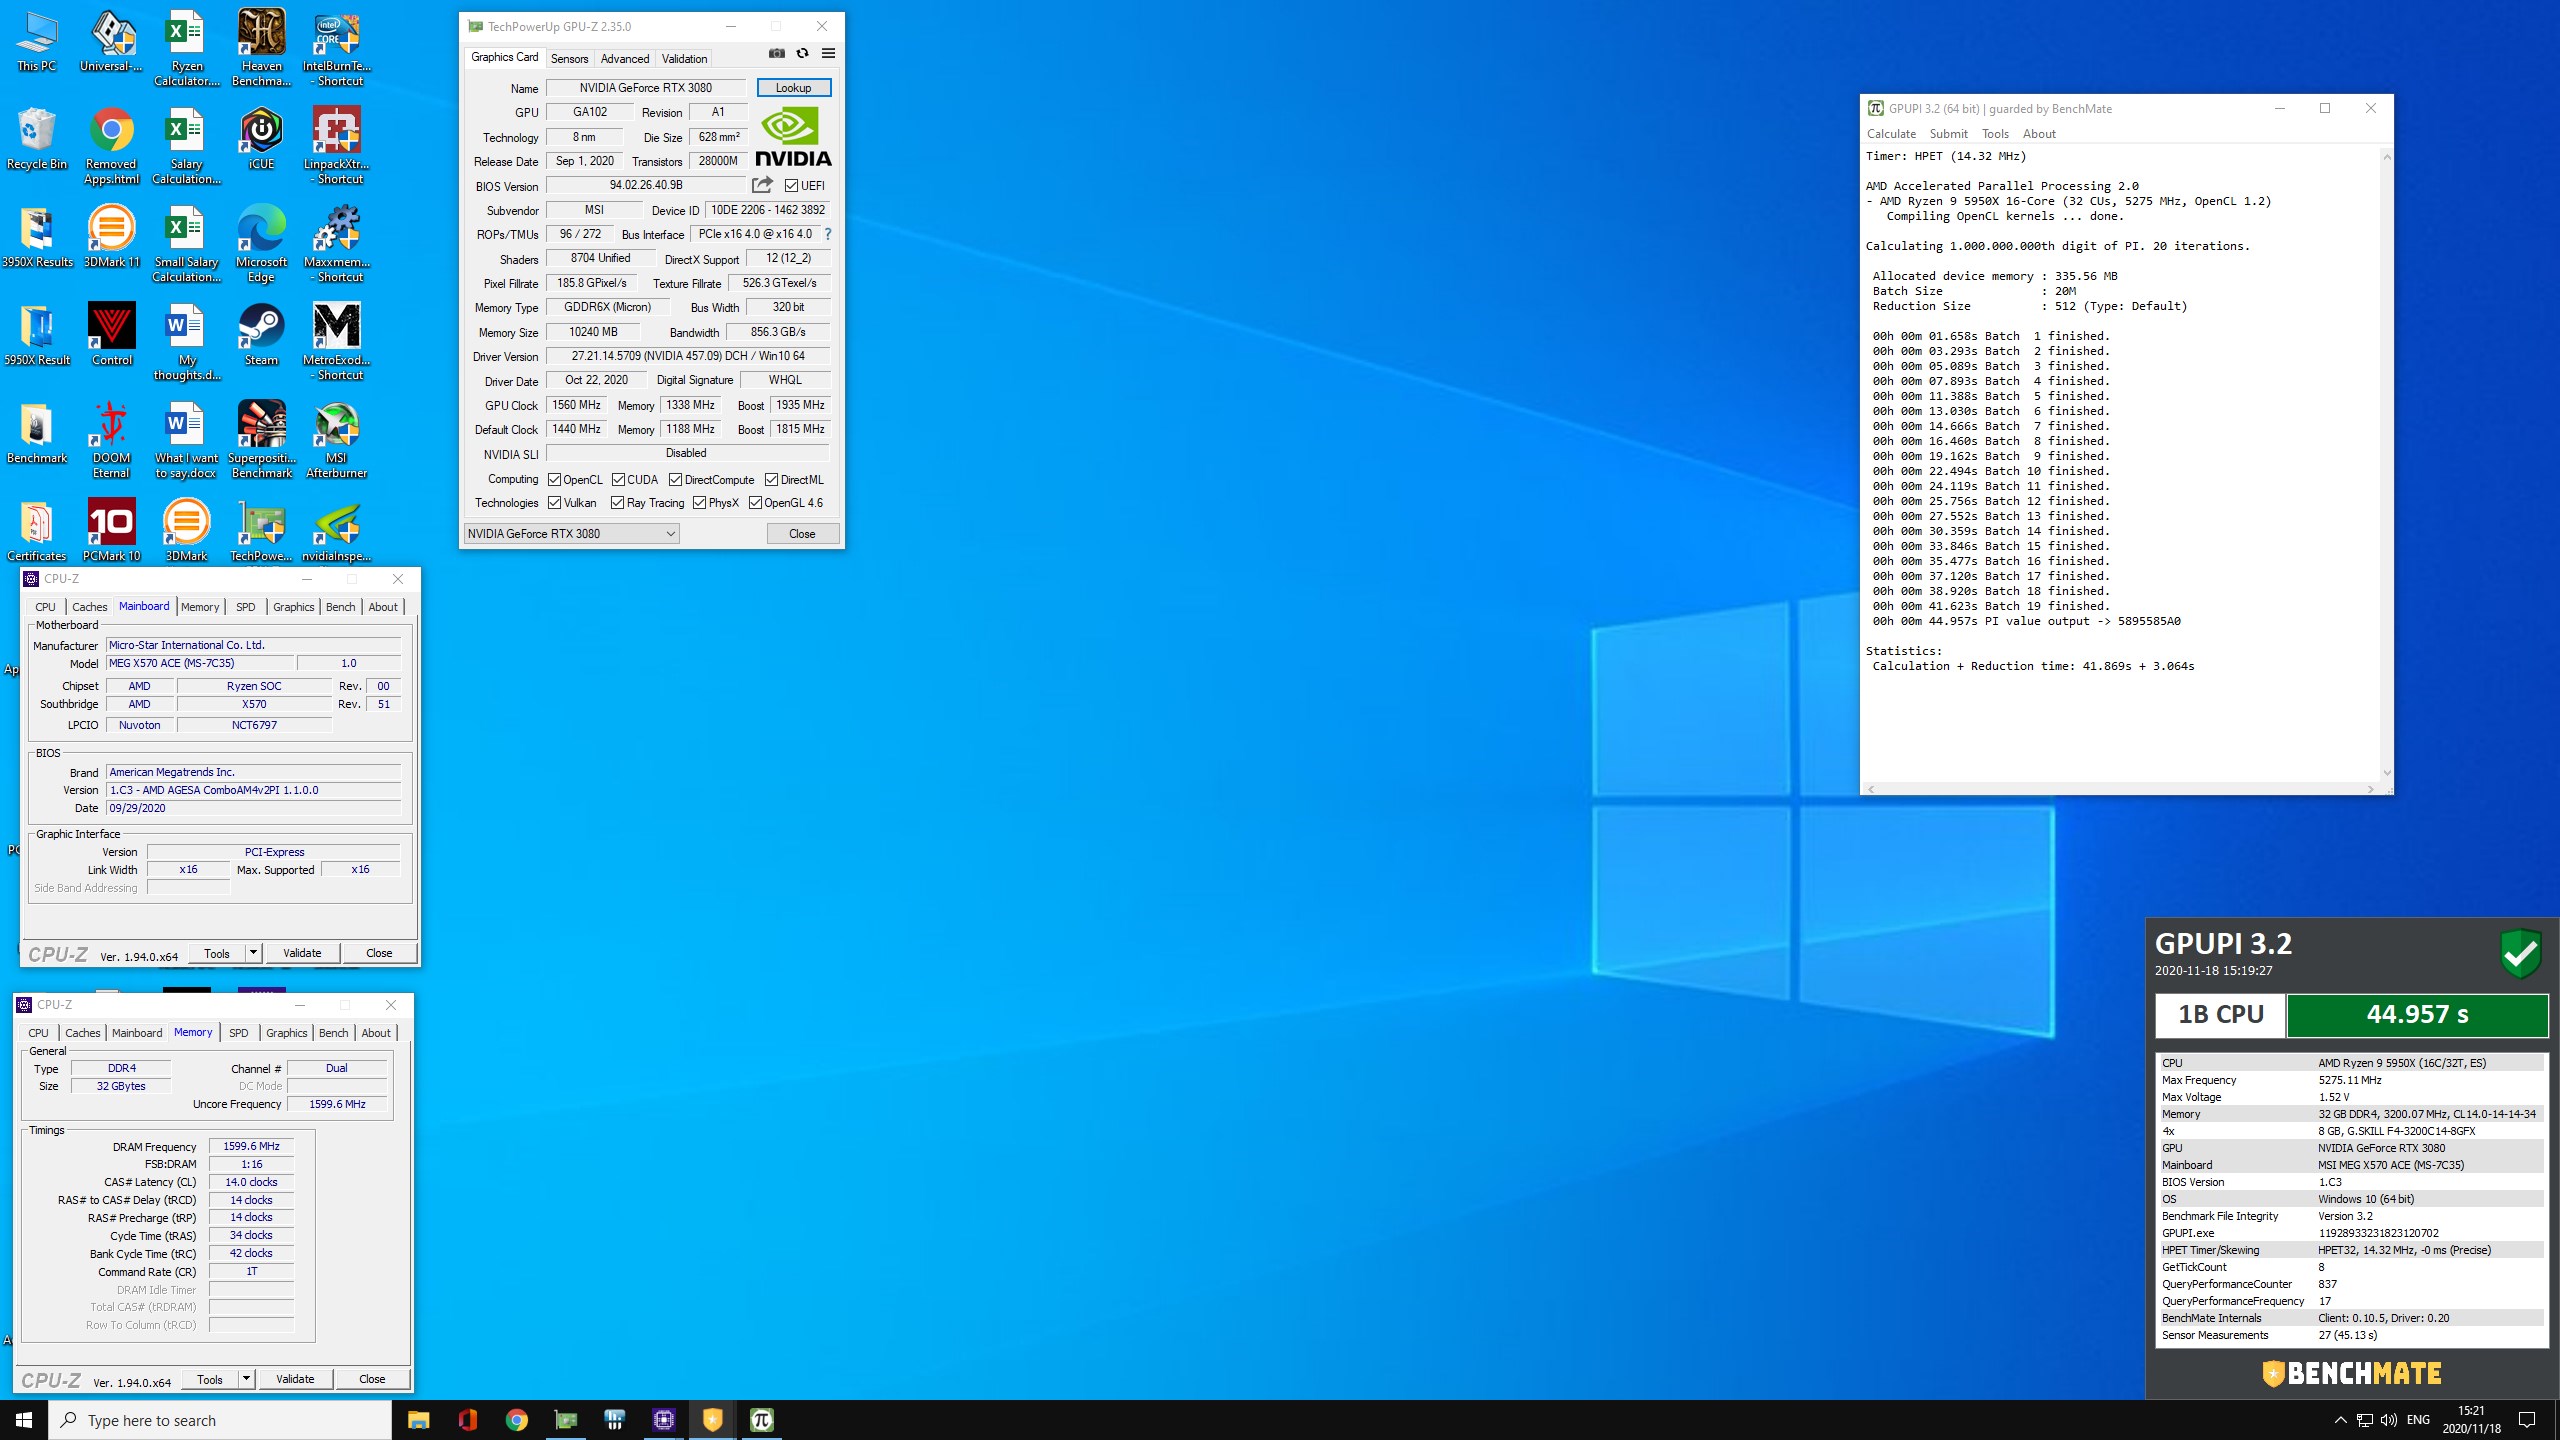Open the Recycle Bin desktop icon
The height and width of the screenshot is (1440, 2560).
pyautogui.click(x=37, y=138)
